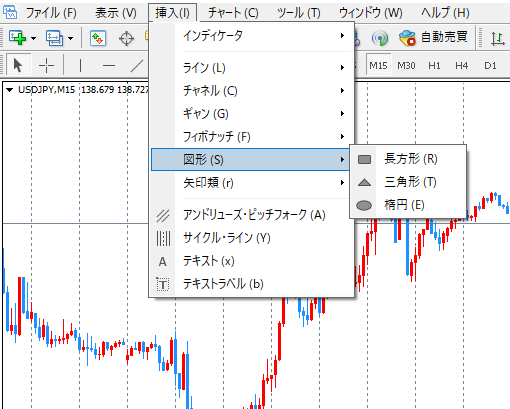Select the crosshair target icon in top toolbar

pos(127,39)
